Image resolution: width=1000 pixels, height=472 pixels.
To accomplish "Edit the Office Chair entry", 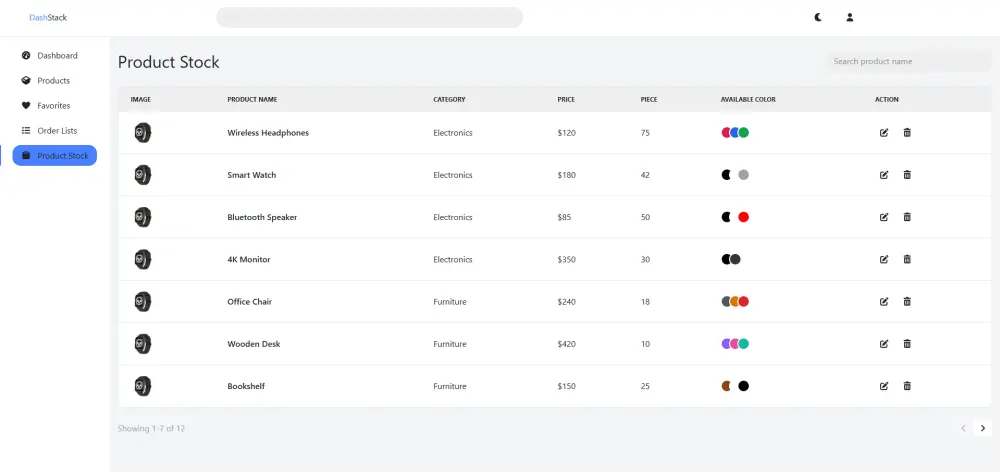I will [884, 301].
